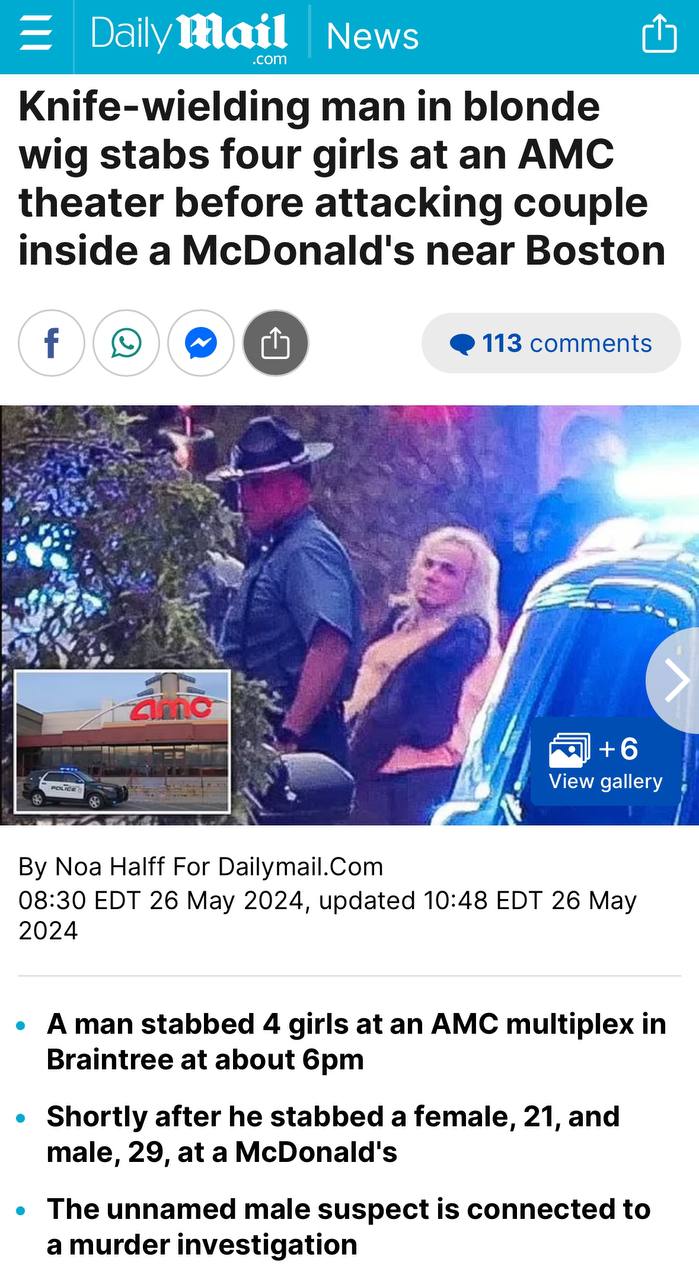Screen dimensions: 699x1280
Task: Tap the main article photo
Action: (349, 615)
